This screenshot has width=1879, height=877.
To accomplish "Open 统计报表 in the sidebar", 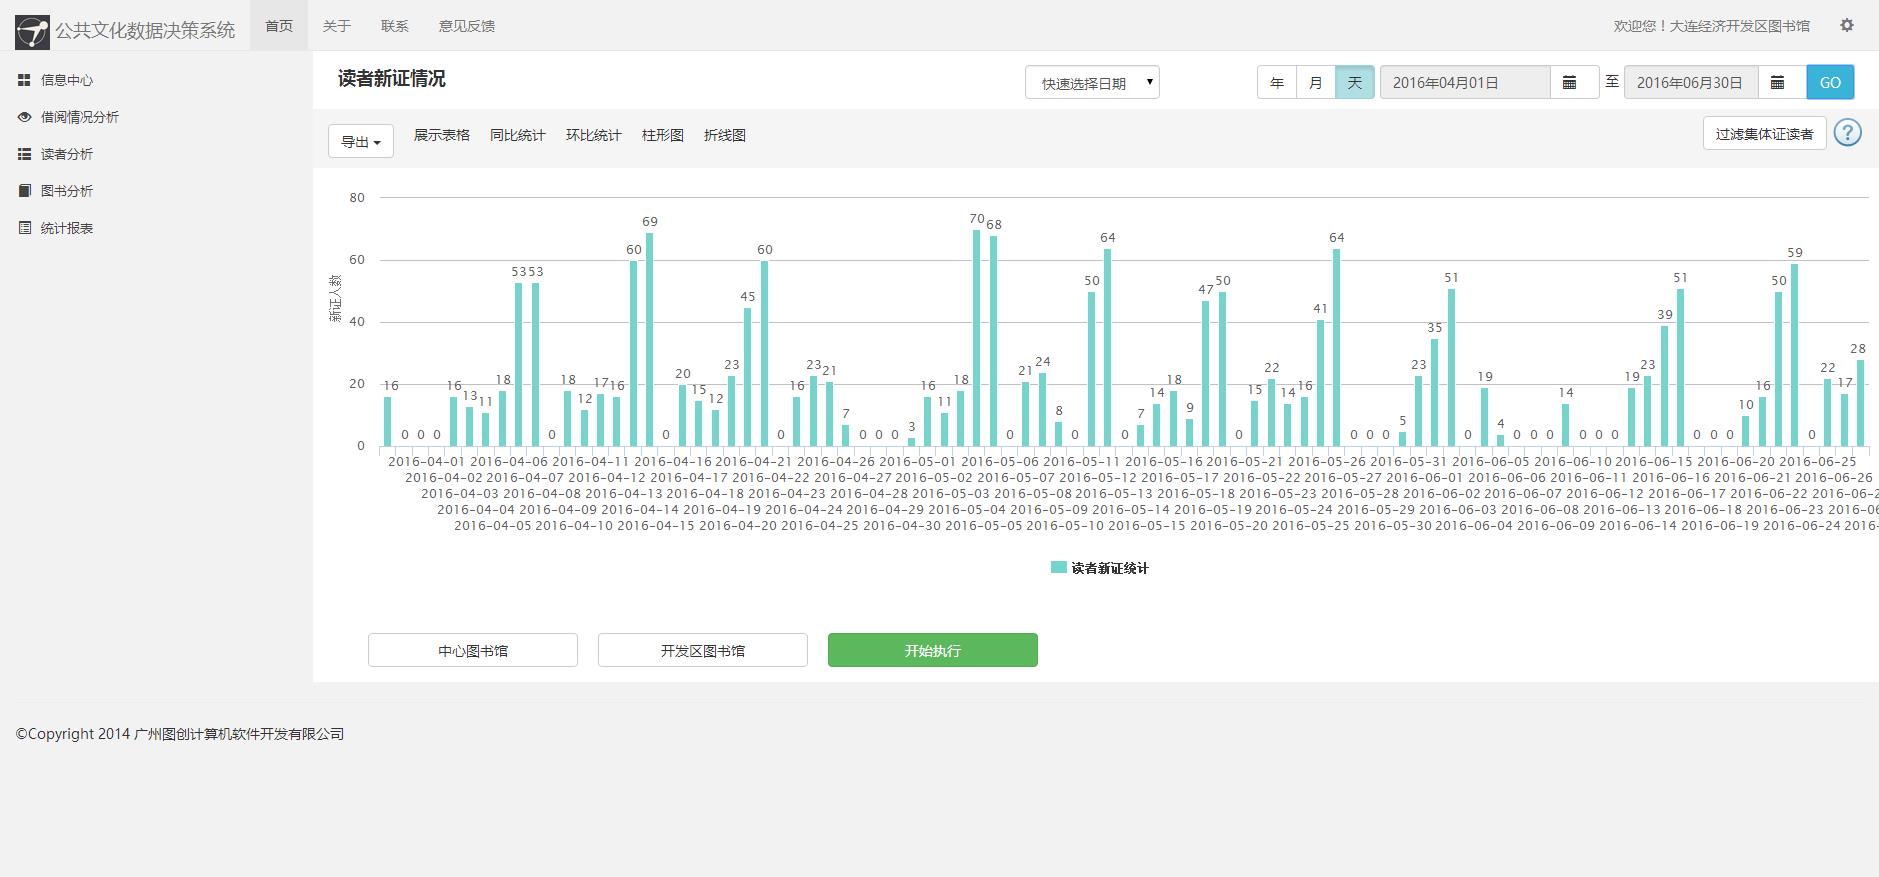I will [66, 228].
